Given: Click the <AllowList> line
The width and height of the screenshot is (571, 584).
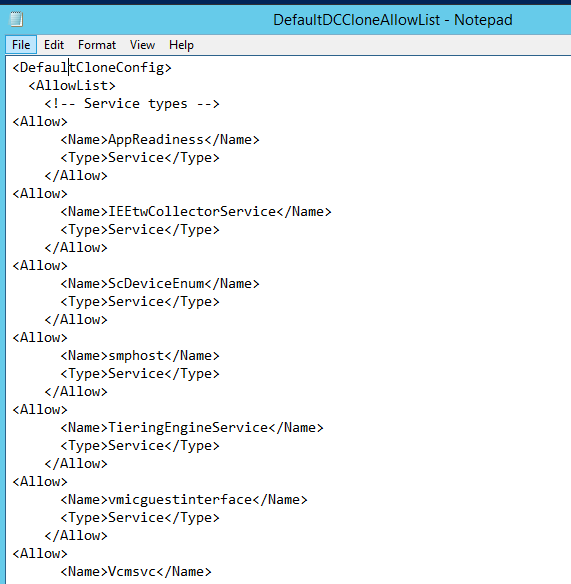Looking at the screenshot, I should point(72,86).
